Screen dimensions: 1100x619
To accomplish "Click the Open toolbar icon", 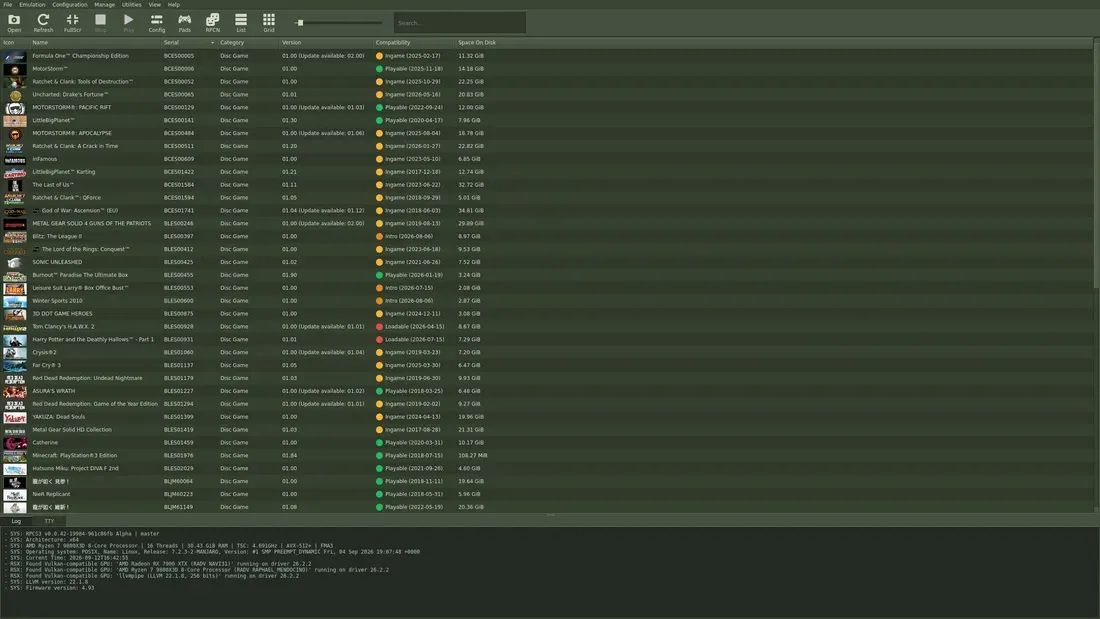I will pyautogui.click(x=14, y=22).
